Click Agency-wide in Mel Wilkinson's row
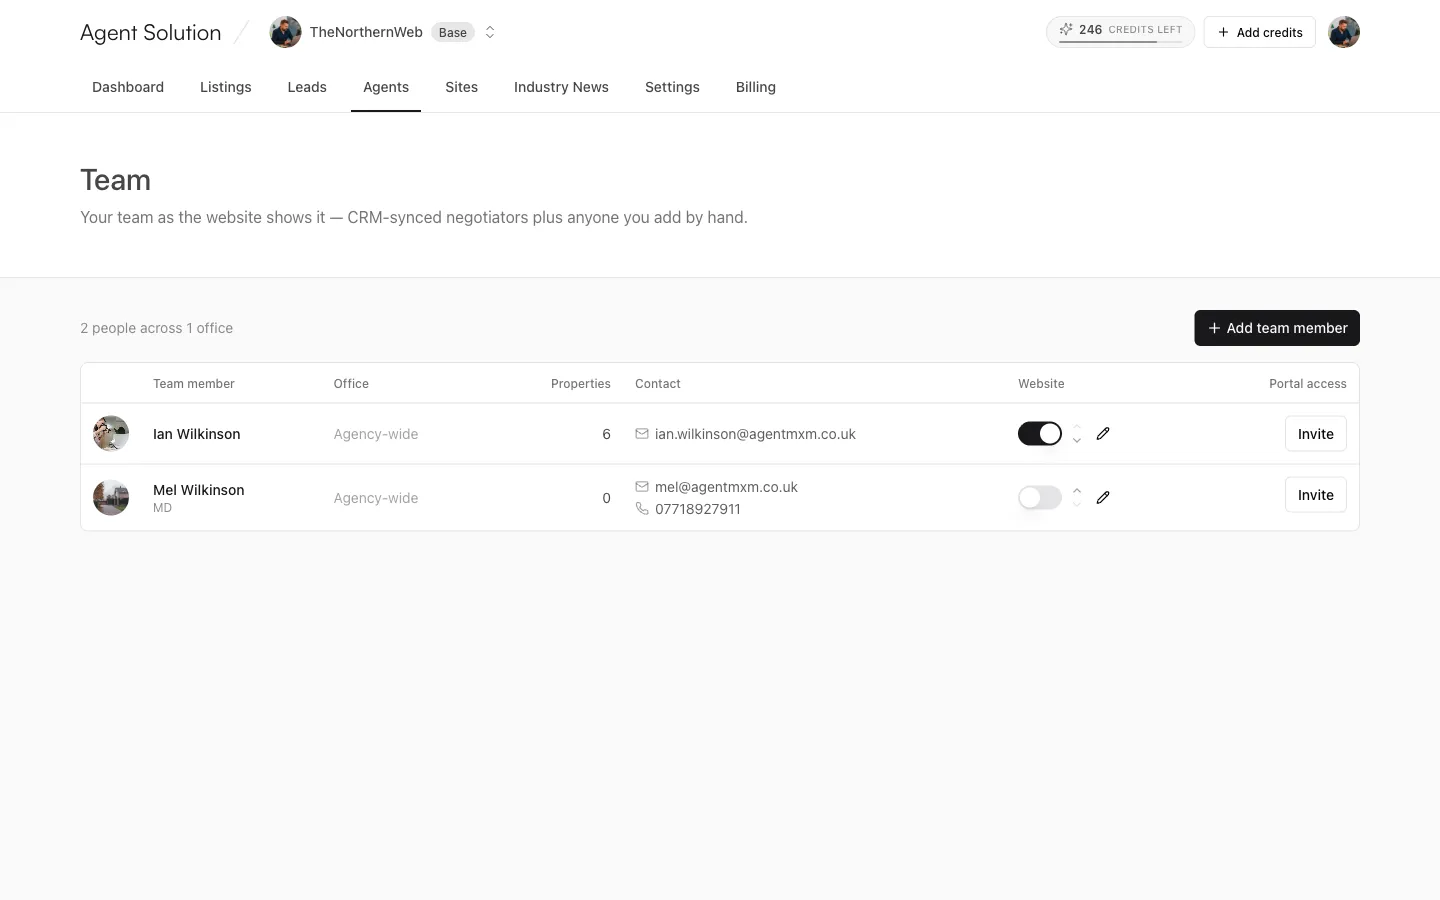 coord(376,498)
